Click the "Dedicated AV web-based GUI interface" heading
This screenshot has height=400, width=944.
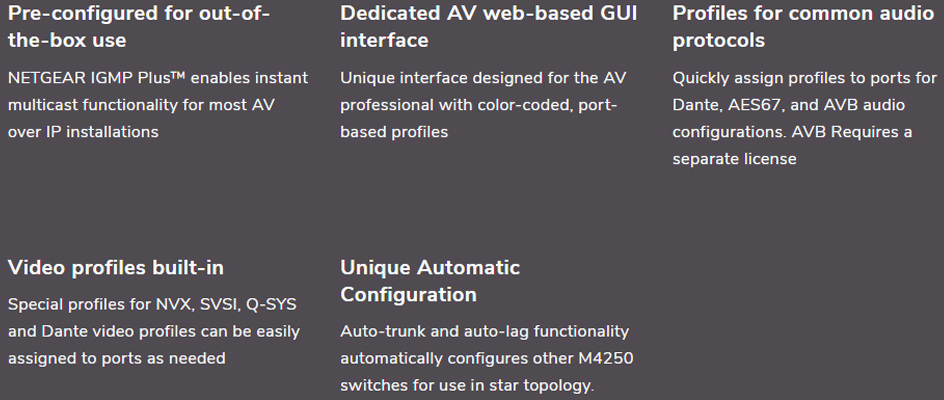(488, 27)
